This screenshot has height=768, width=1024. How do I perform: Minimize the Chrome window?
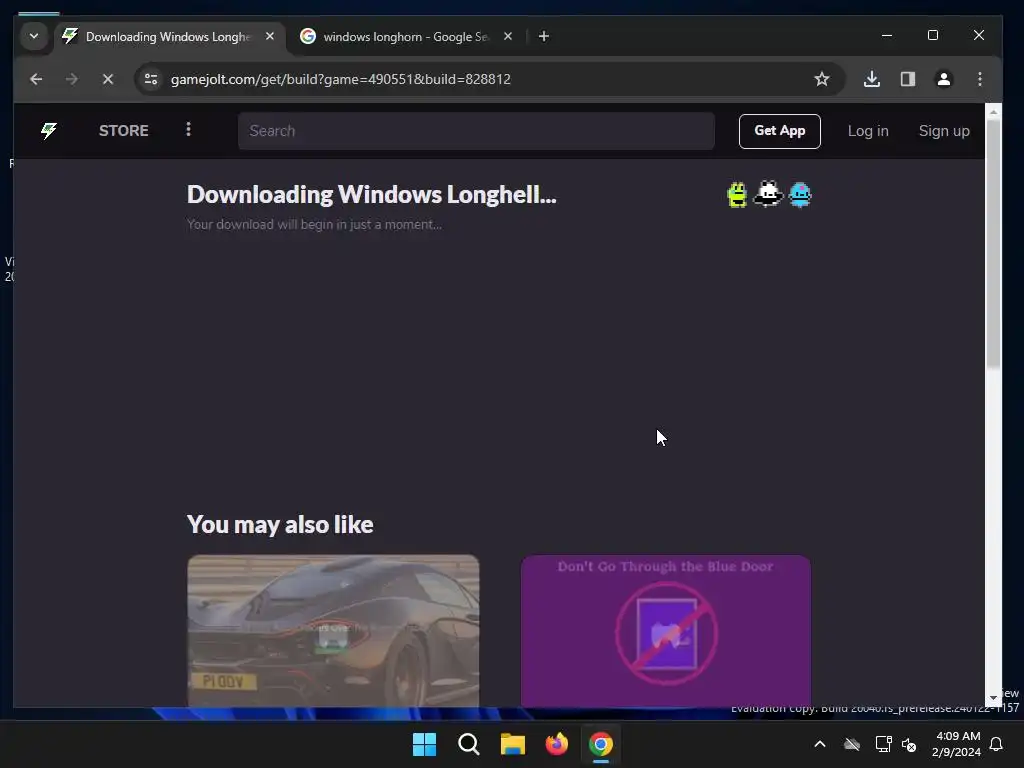pyautogui.click(x=887, y=35)
